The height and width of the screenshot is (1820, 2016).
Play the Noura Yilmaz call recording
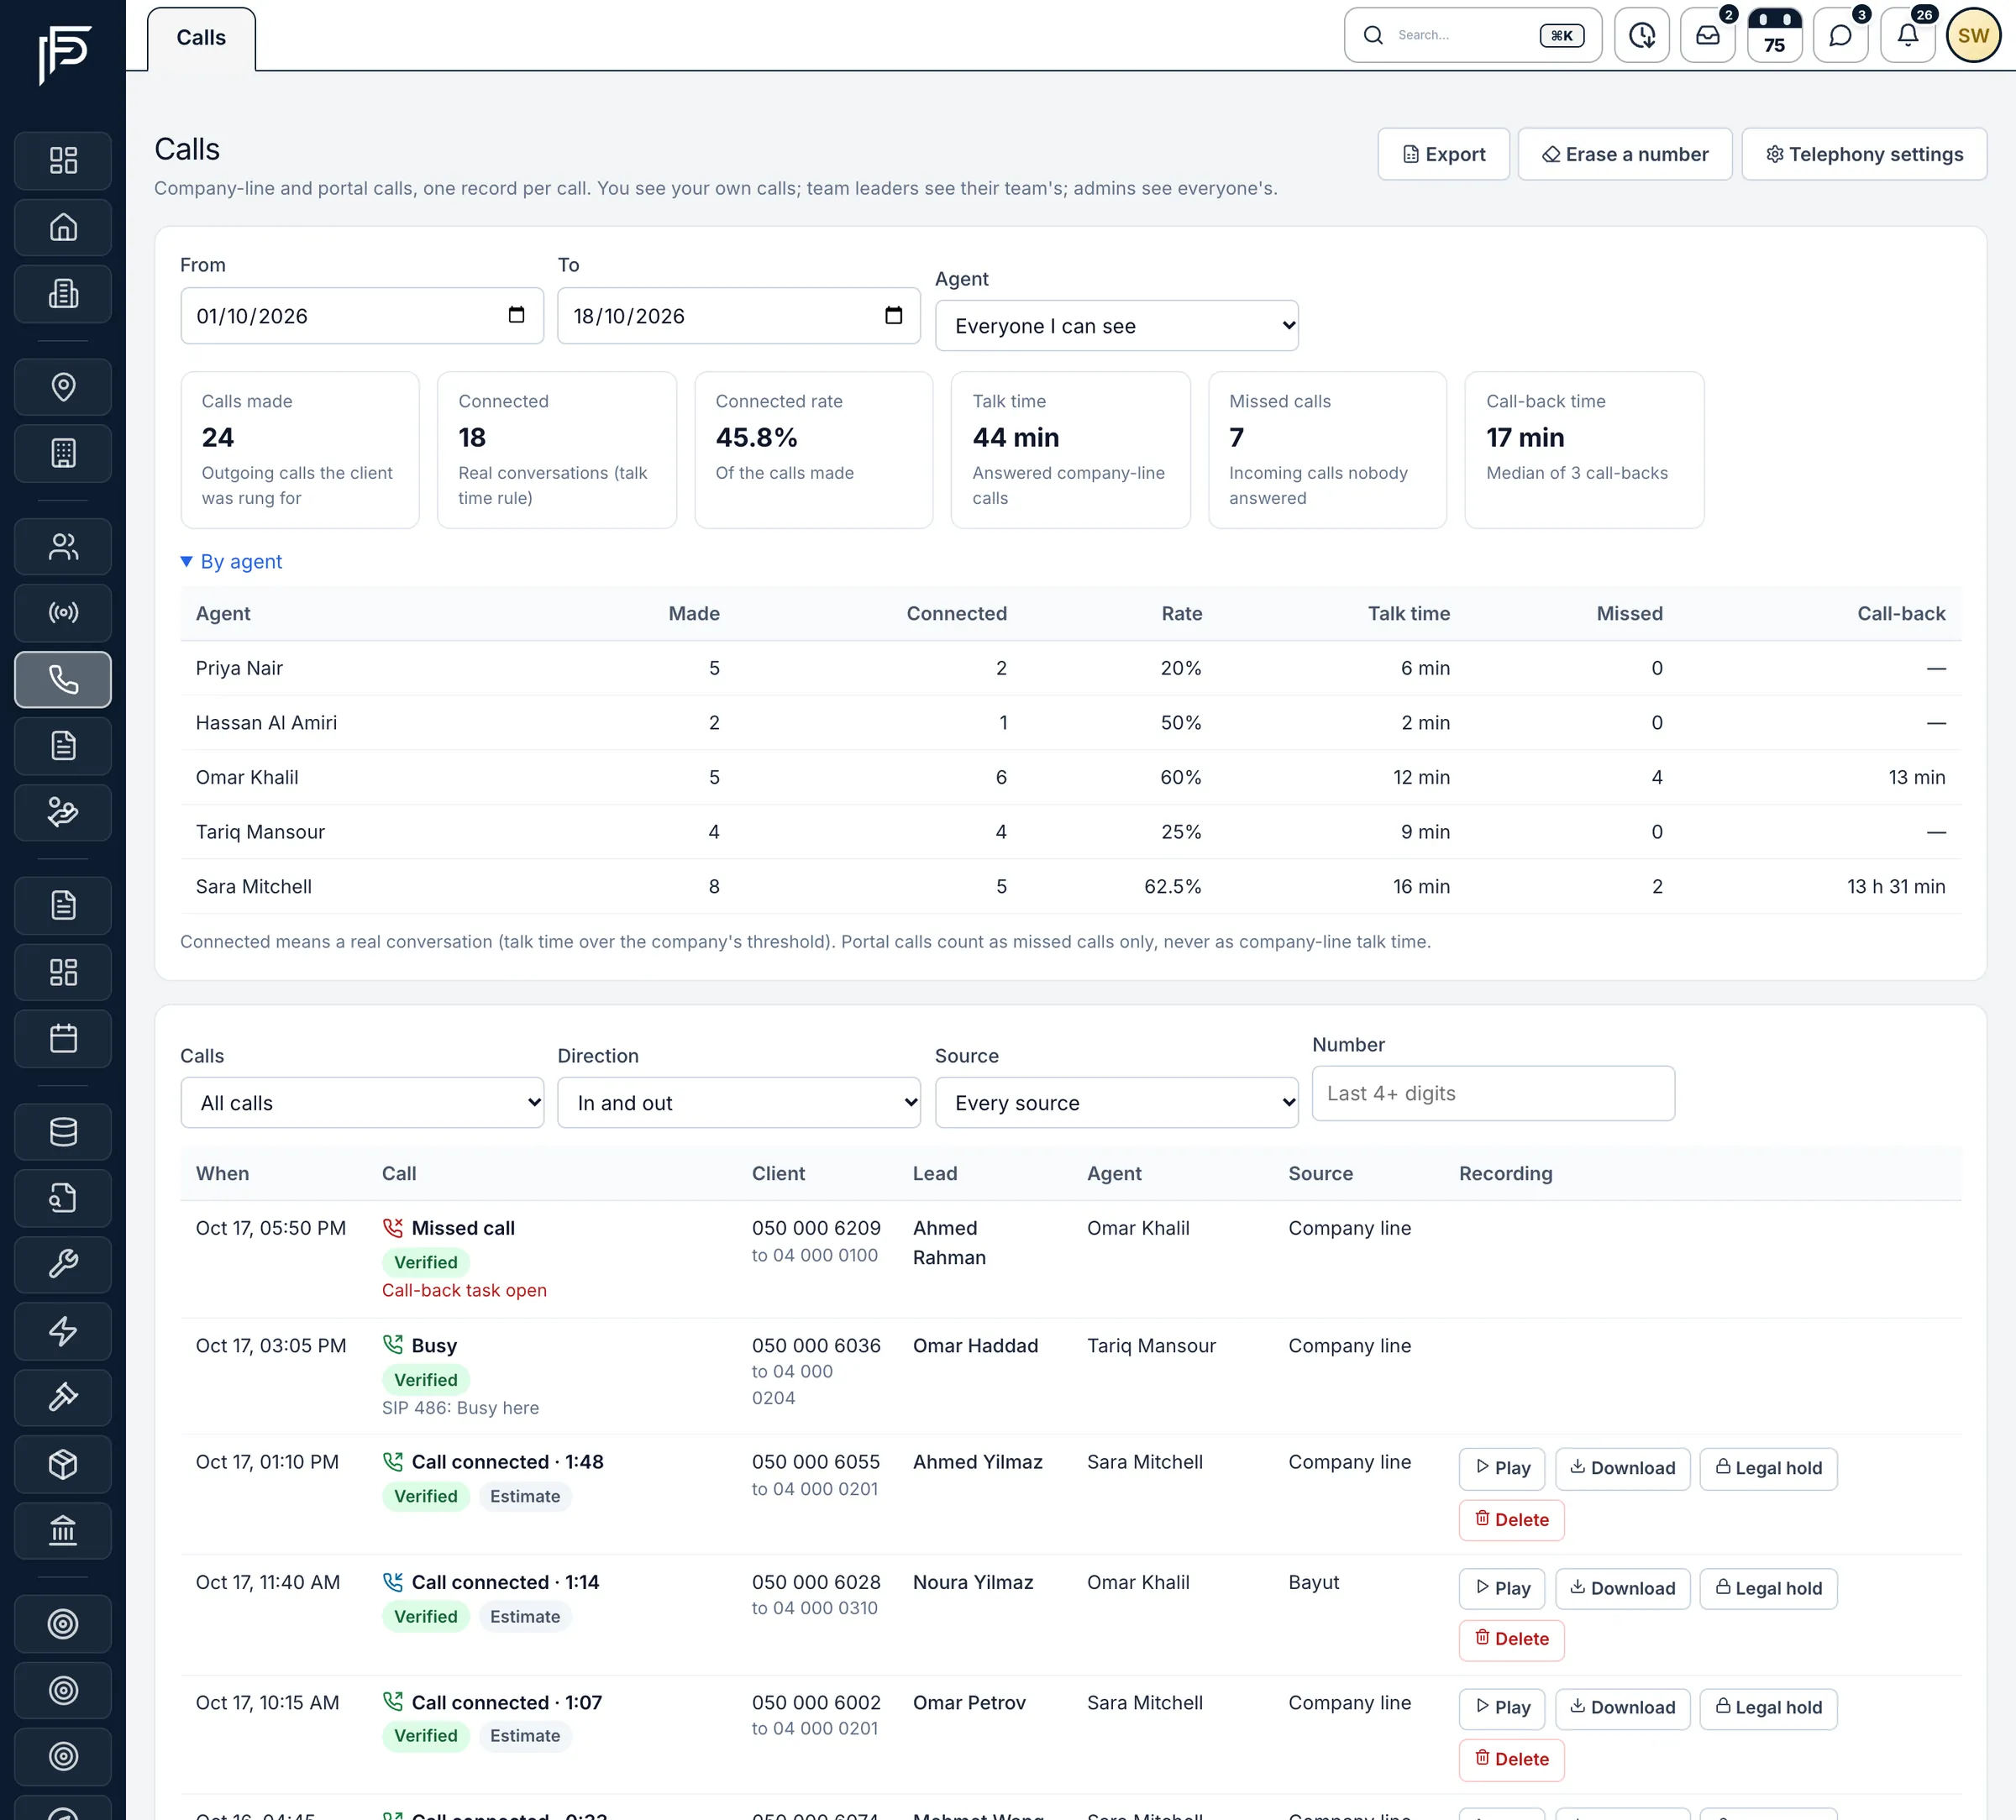point(1502,1589)
